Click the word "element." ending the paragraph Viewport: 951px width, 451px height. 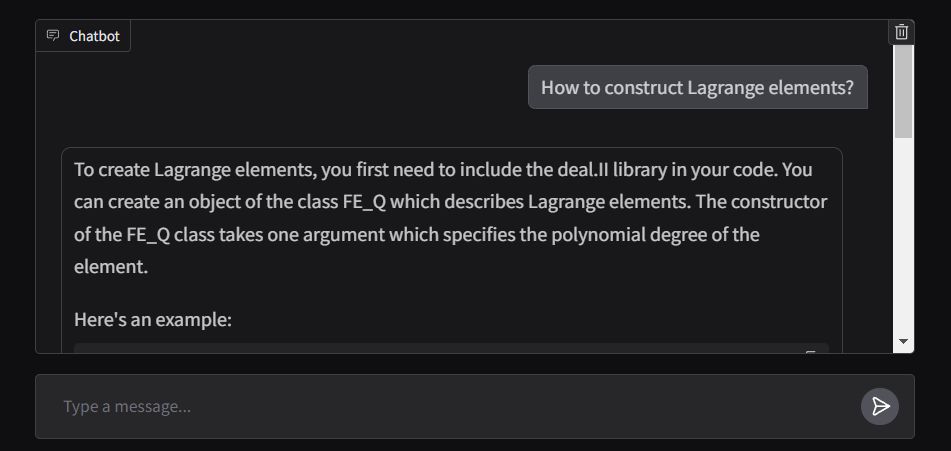point(111,268)
